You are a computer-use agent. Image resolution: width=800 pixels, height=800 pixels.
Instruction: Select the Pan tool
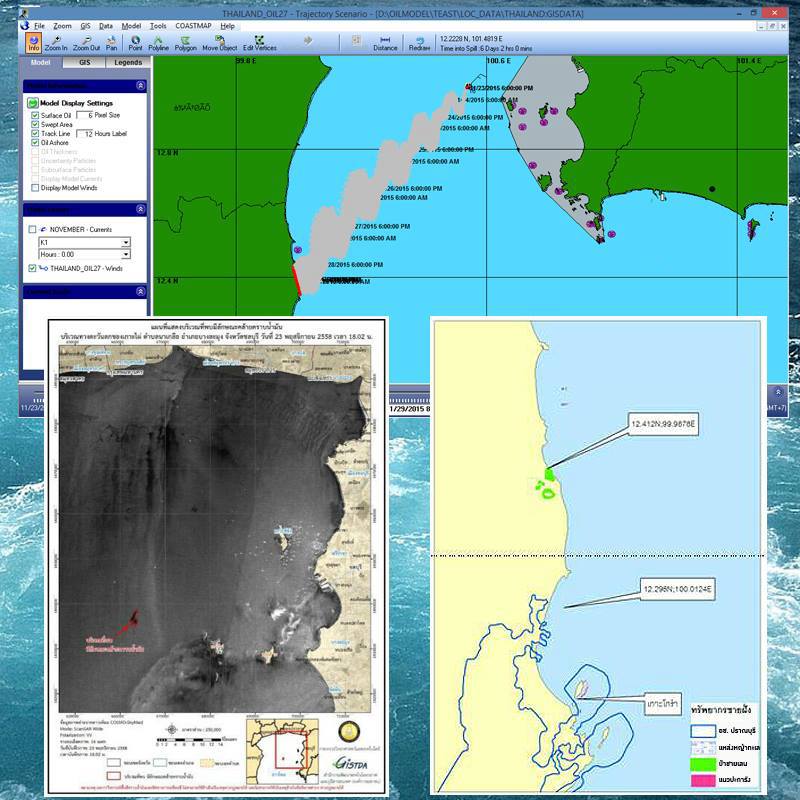(x=112, y=43)
